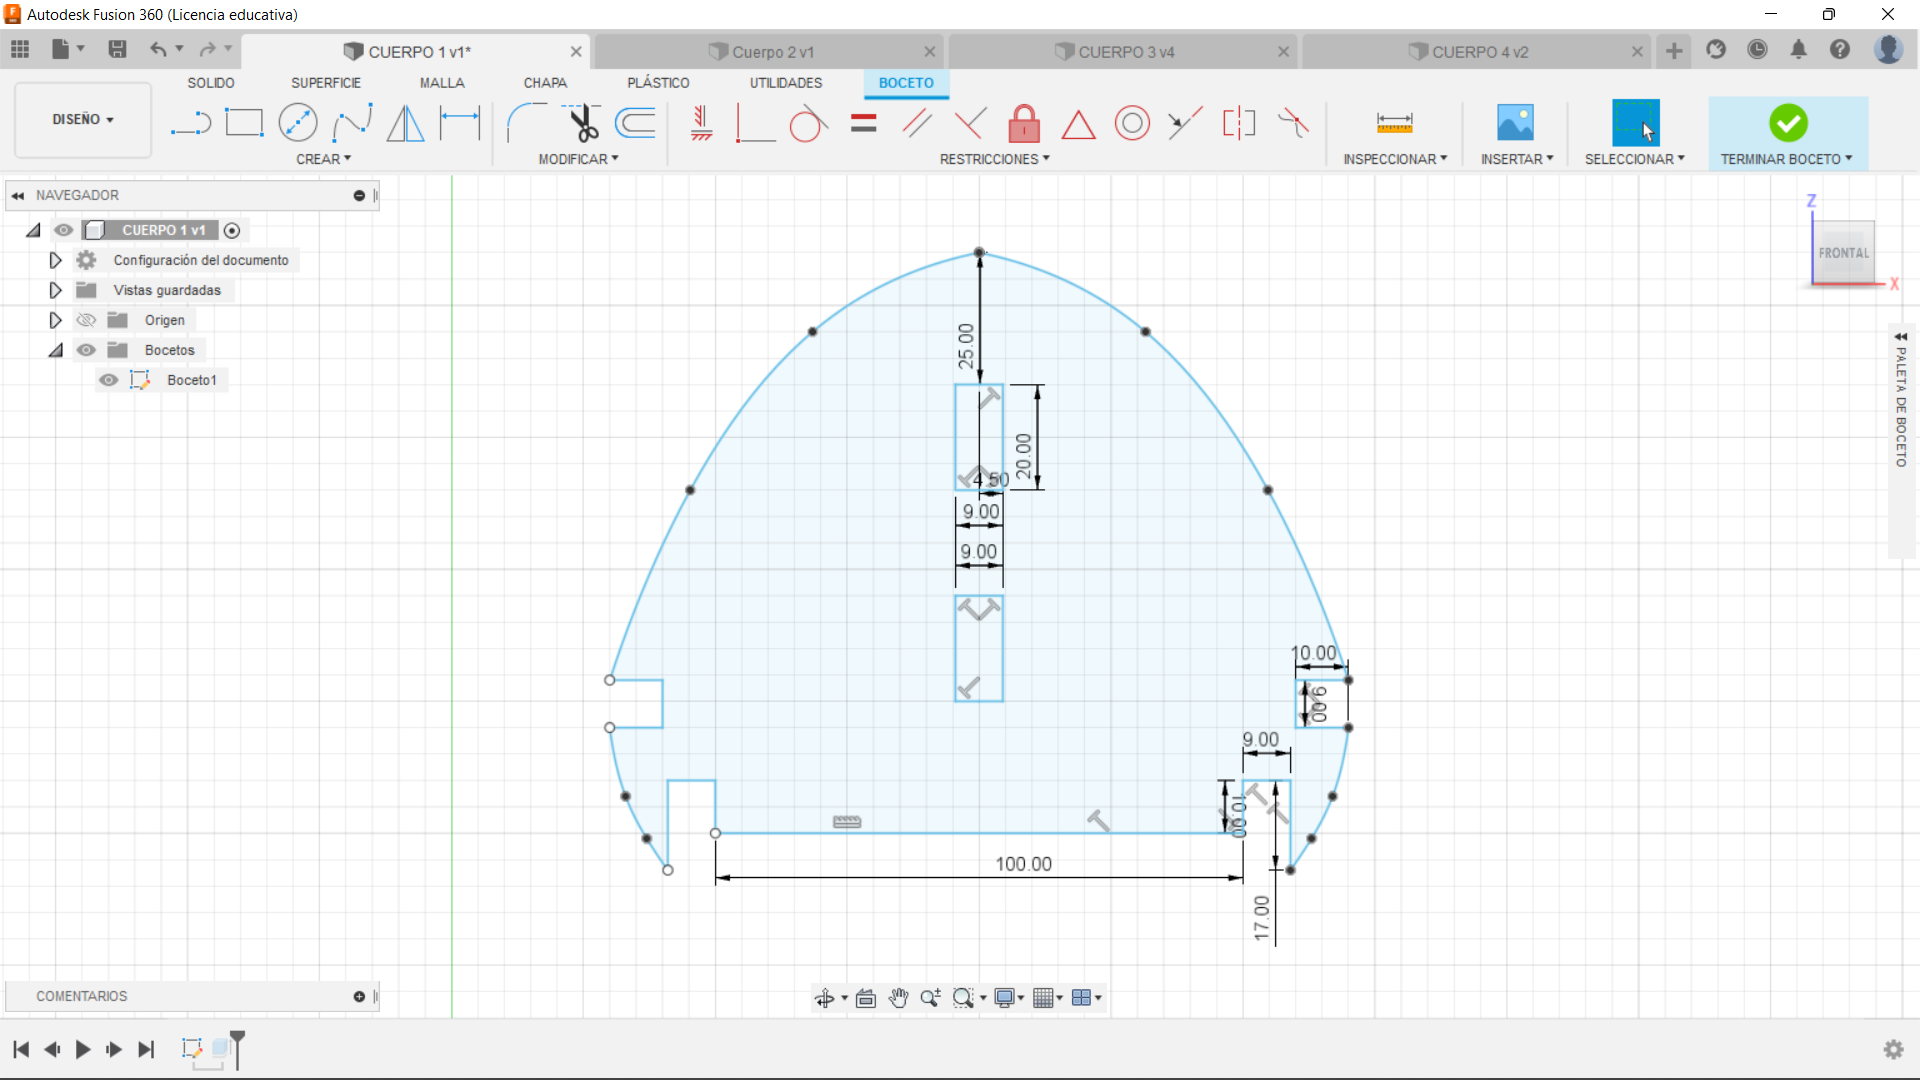Click the Insert image icon
The image size is (1920, 1080).
(1515, 123)
